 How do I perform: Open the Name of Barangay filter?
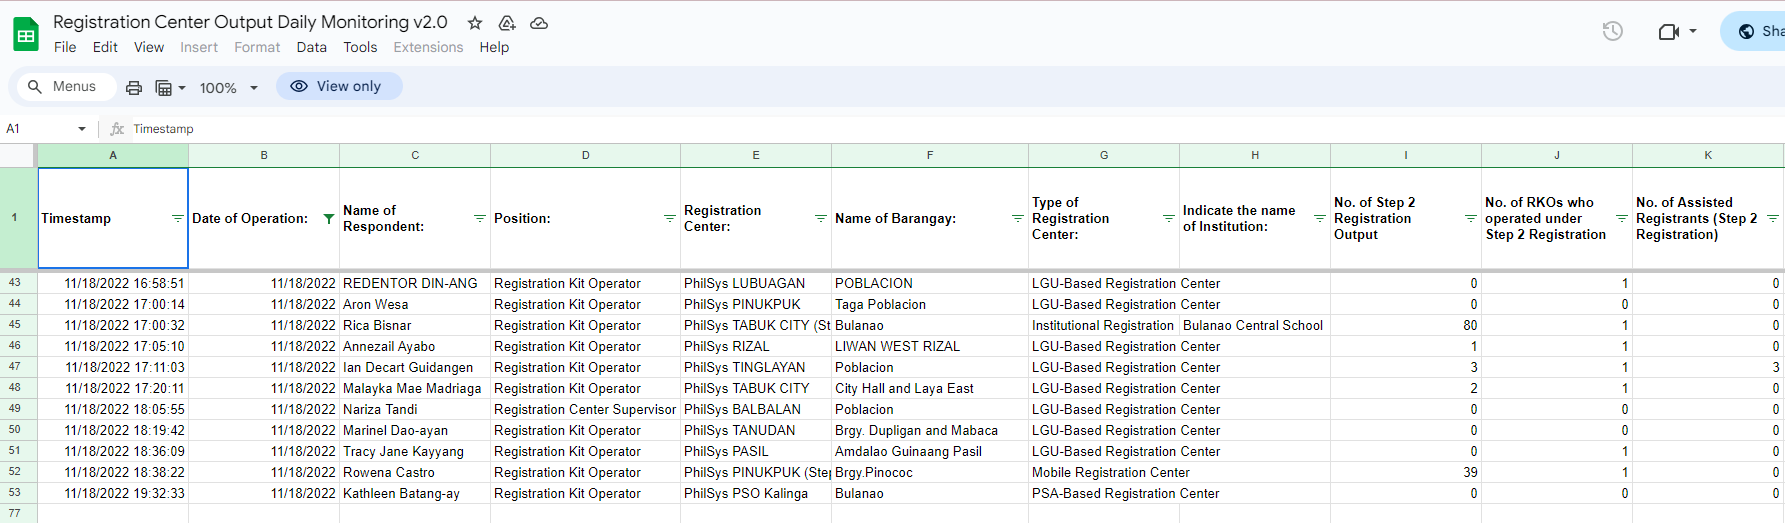point(1017,218)
